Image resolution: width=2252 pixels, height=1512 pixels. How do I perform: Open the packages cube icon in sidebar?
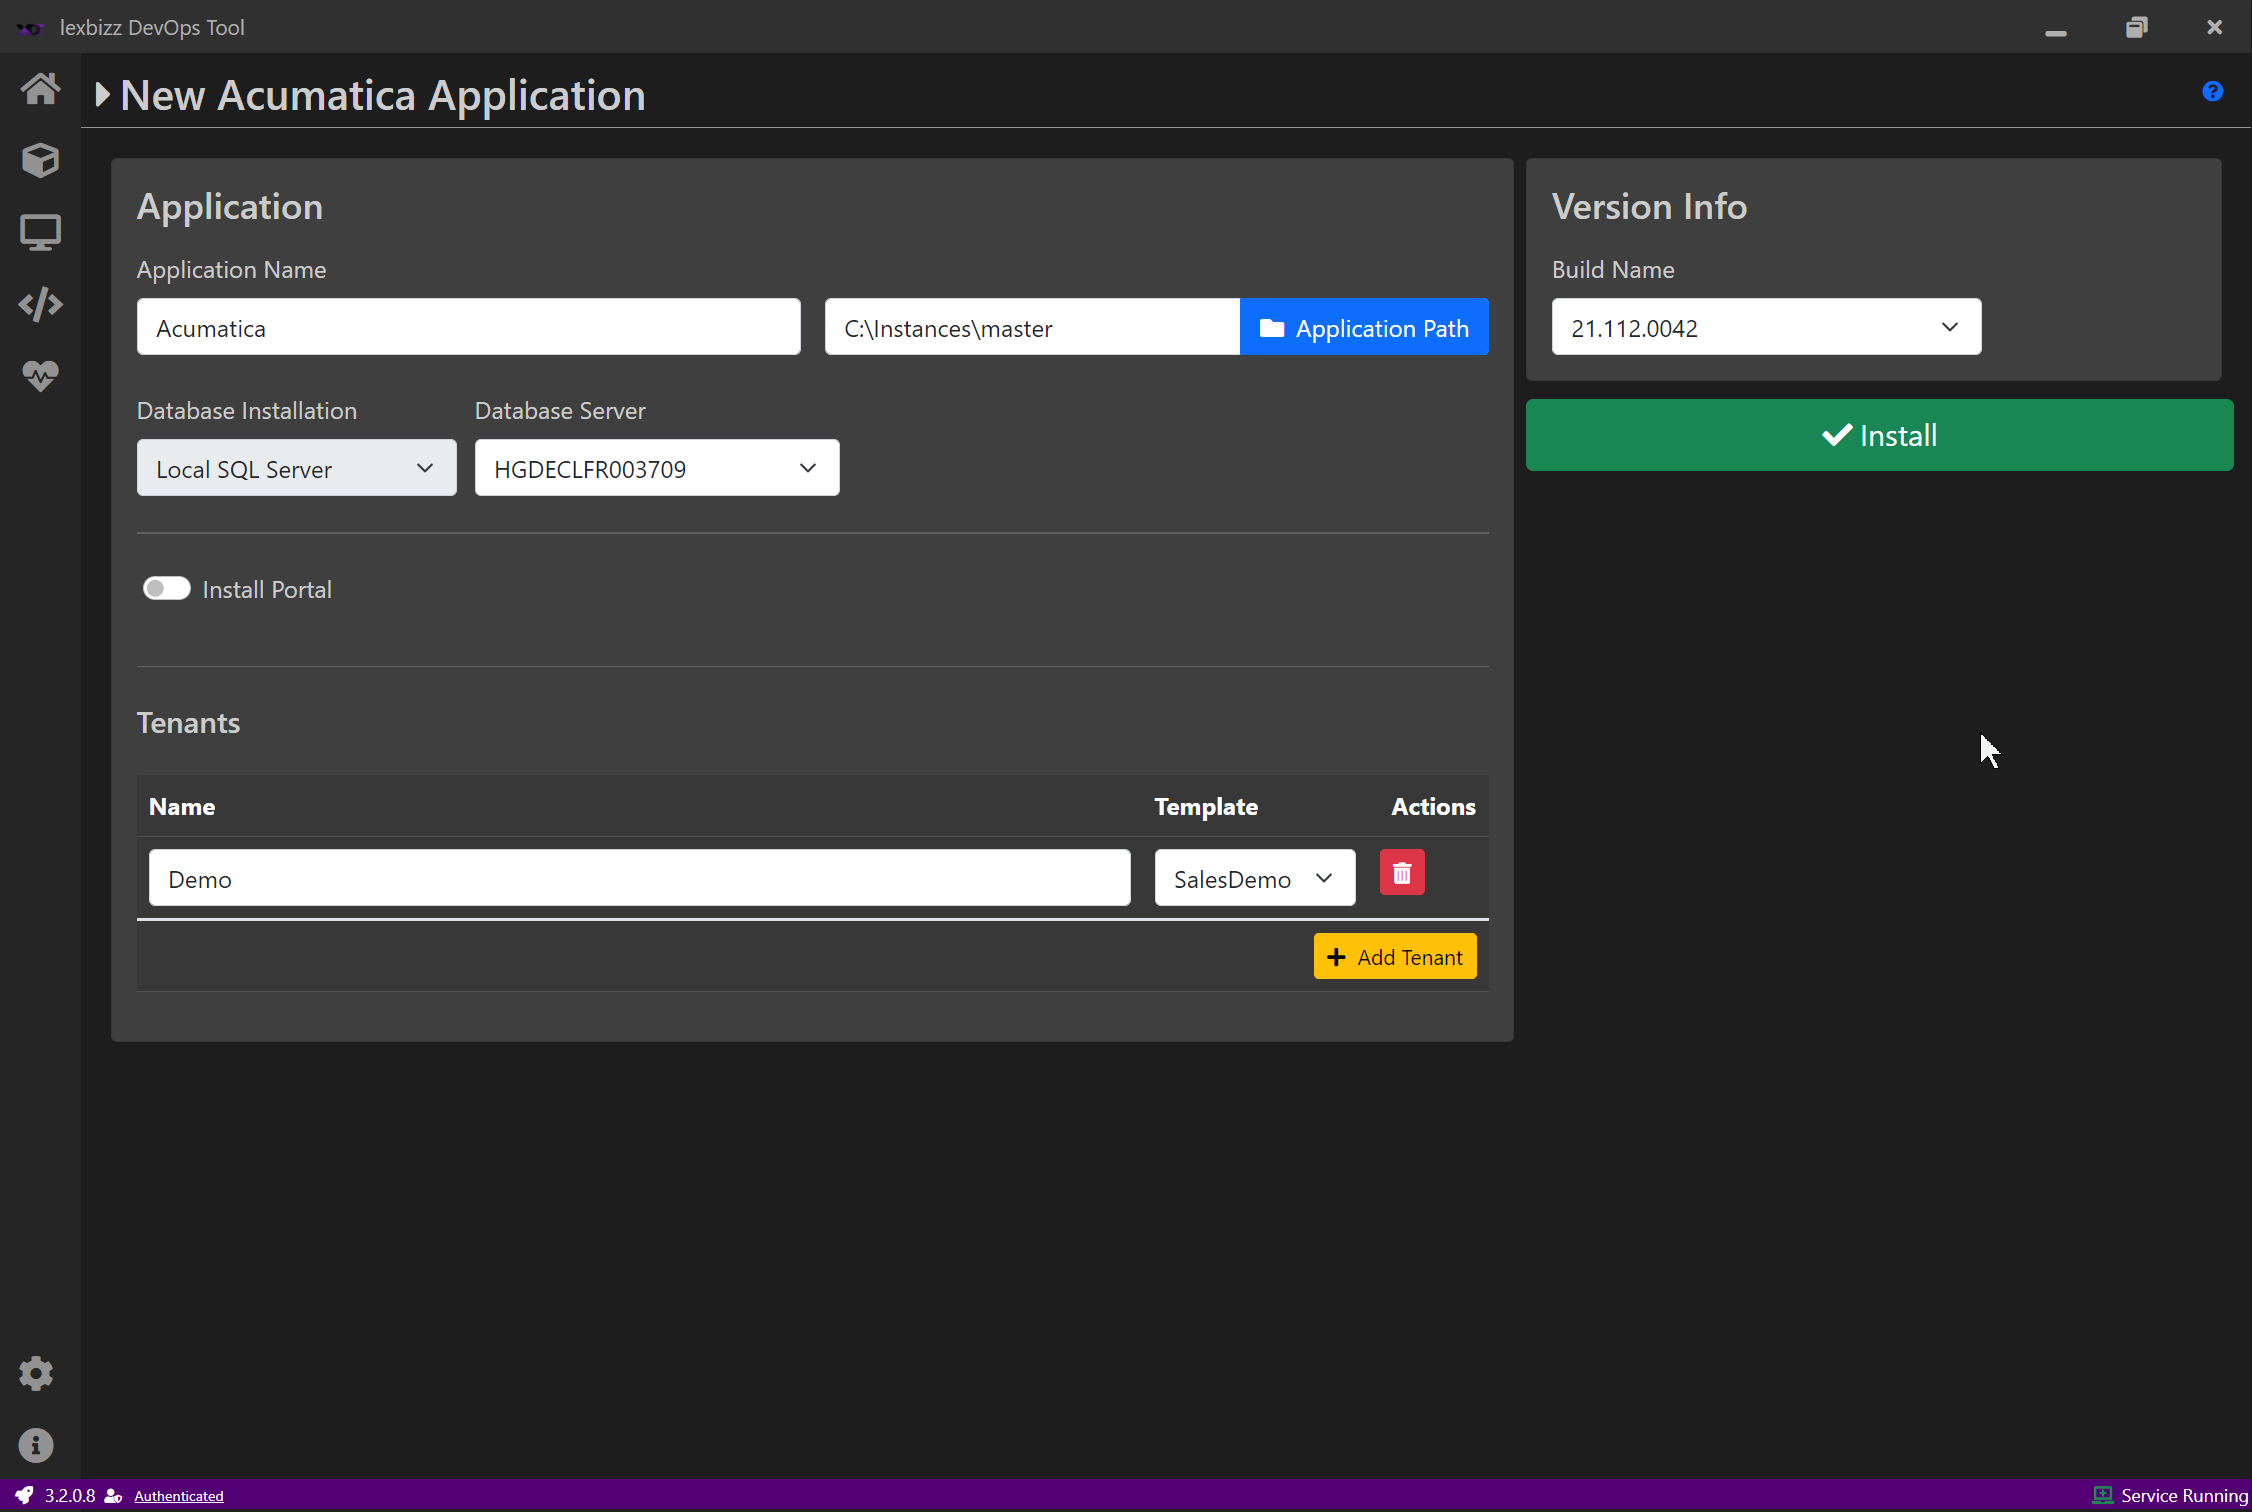pos(40,160)
